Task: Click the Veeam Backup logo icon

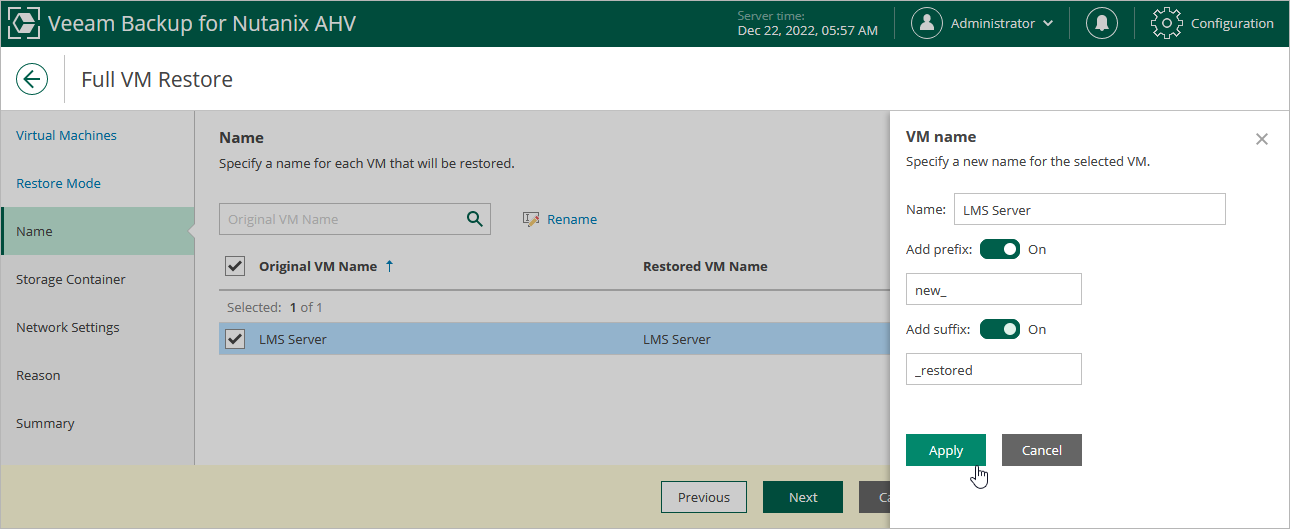Action: 24,24
